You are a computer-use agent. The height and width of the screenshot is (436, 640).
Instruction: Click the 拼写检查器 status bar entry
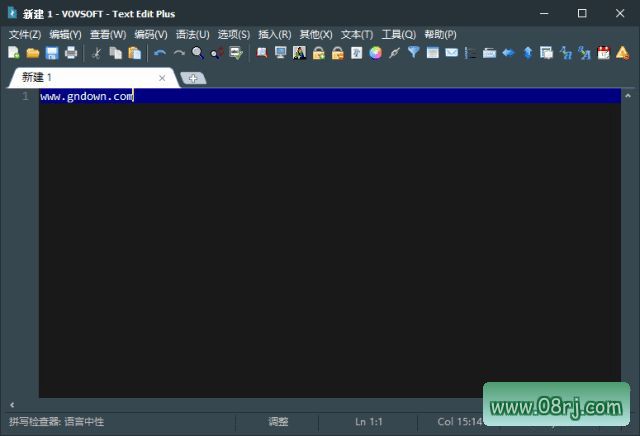[56, 421]
